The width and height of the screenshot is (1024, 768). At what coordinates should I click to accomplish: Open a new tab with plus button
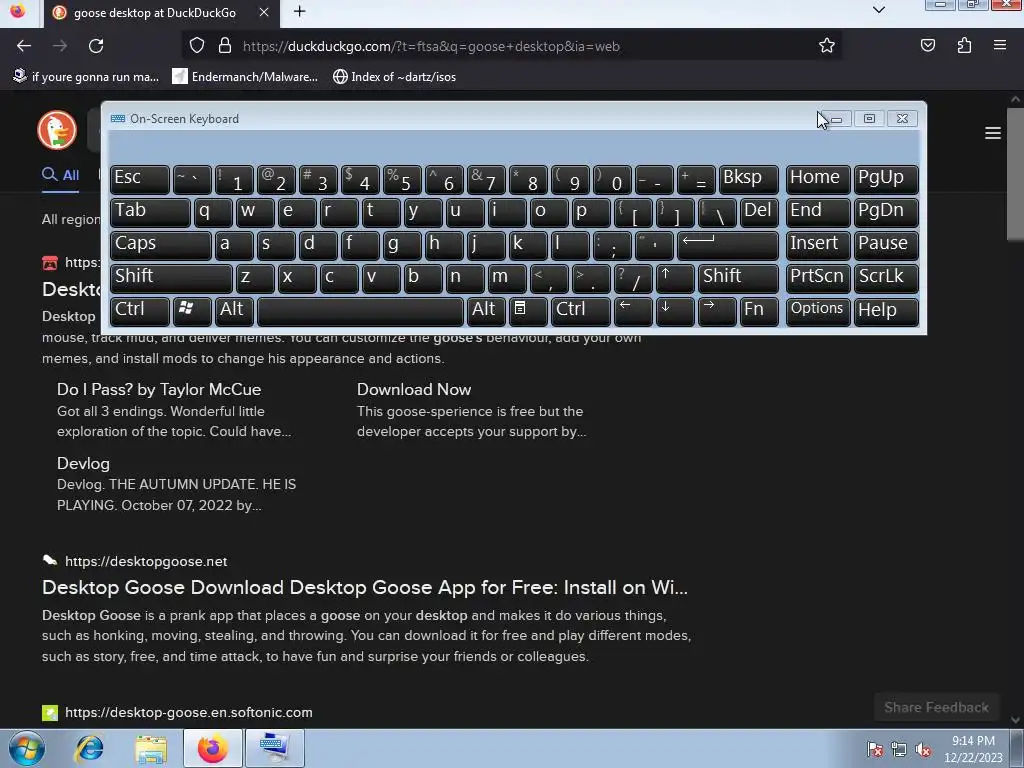click(299, 12)
